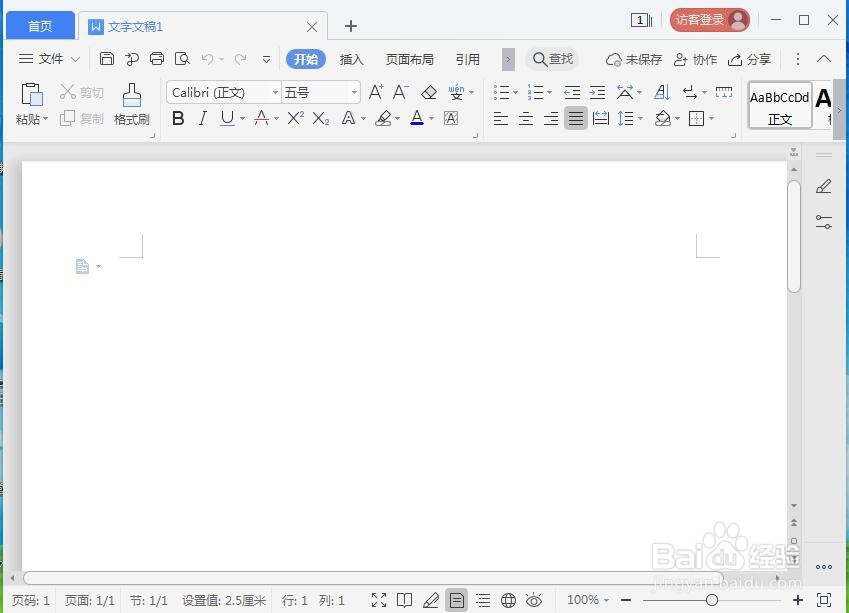Viewport: 849px width, 613px height.
Task: Click the 分享 share button
Action: pos(749,59)
